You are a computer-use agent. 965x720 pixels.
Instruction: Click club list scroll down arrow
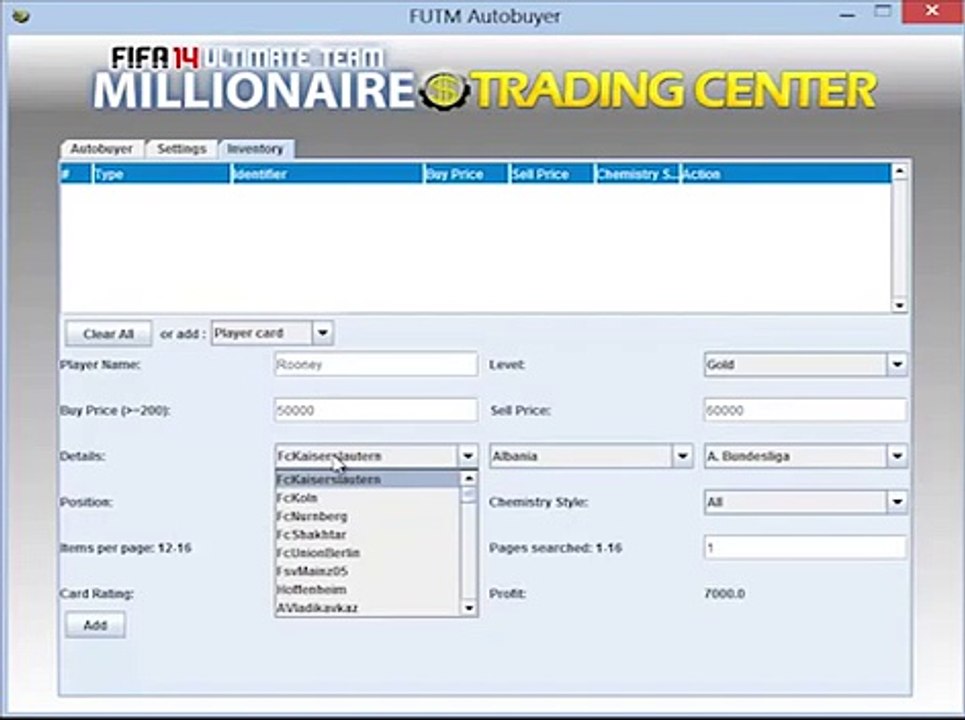[469, 608]
